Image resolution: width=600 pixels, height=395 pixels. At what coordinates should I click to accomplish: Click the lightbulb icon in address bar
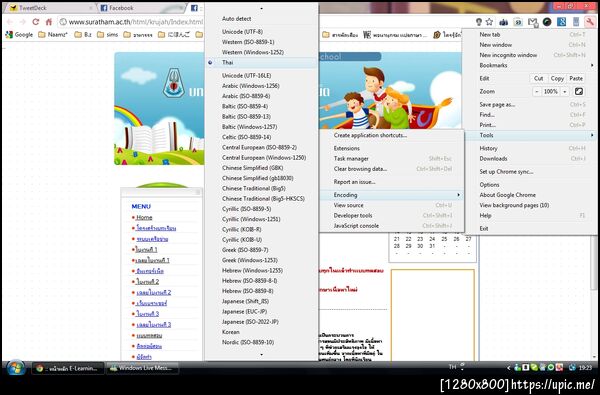[479, 22]
